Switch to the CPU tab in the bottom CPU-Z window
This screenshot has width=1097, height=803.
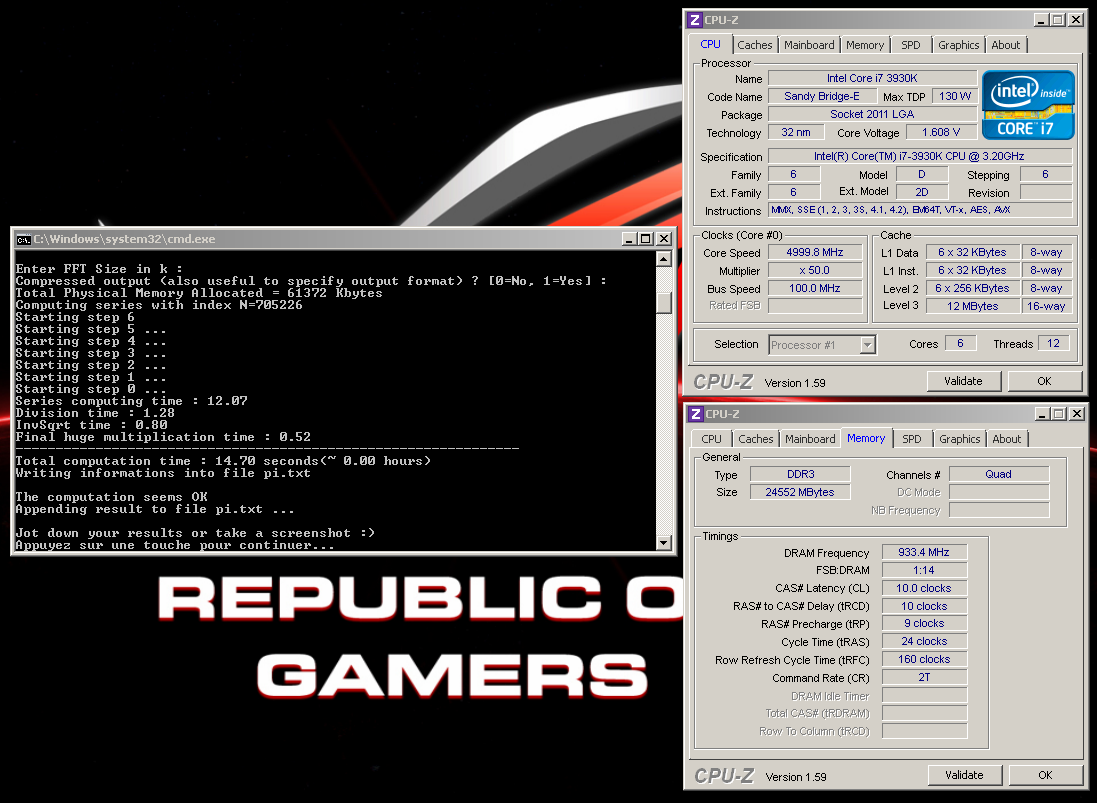[x=711, y=439]
